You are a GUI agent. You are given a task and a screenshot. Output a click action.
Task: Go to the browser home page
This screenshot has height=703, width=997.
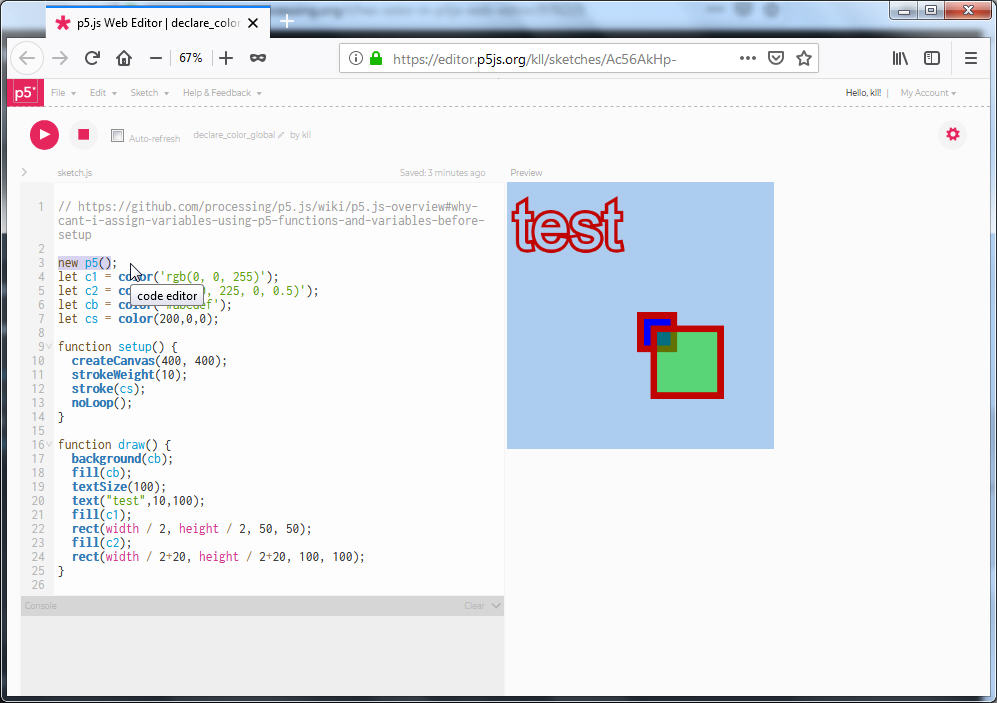pos(124,58)
